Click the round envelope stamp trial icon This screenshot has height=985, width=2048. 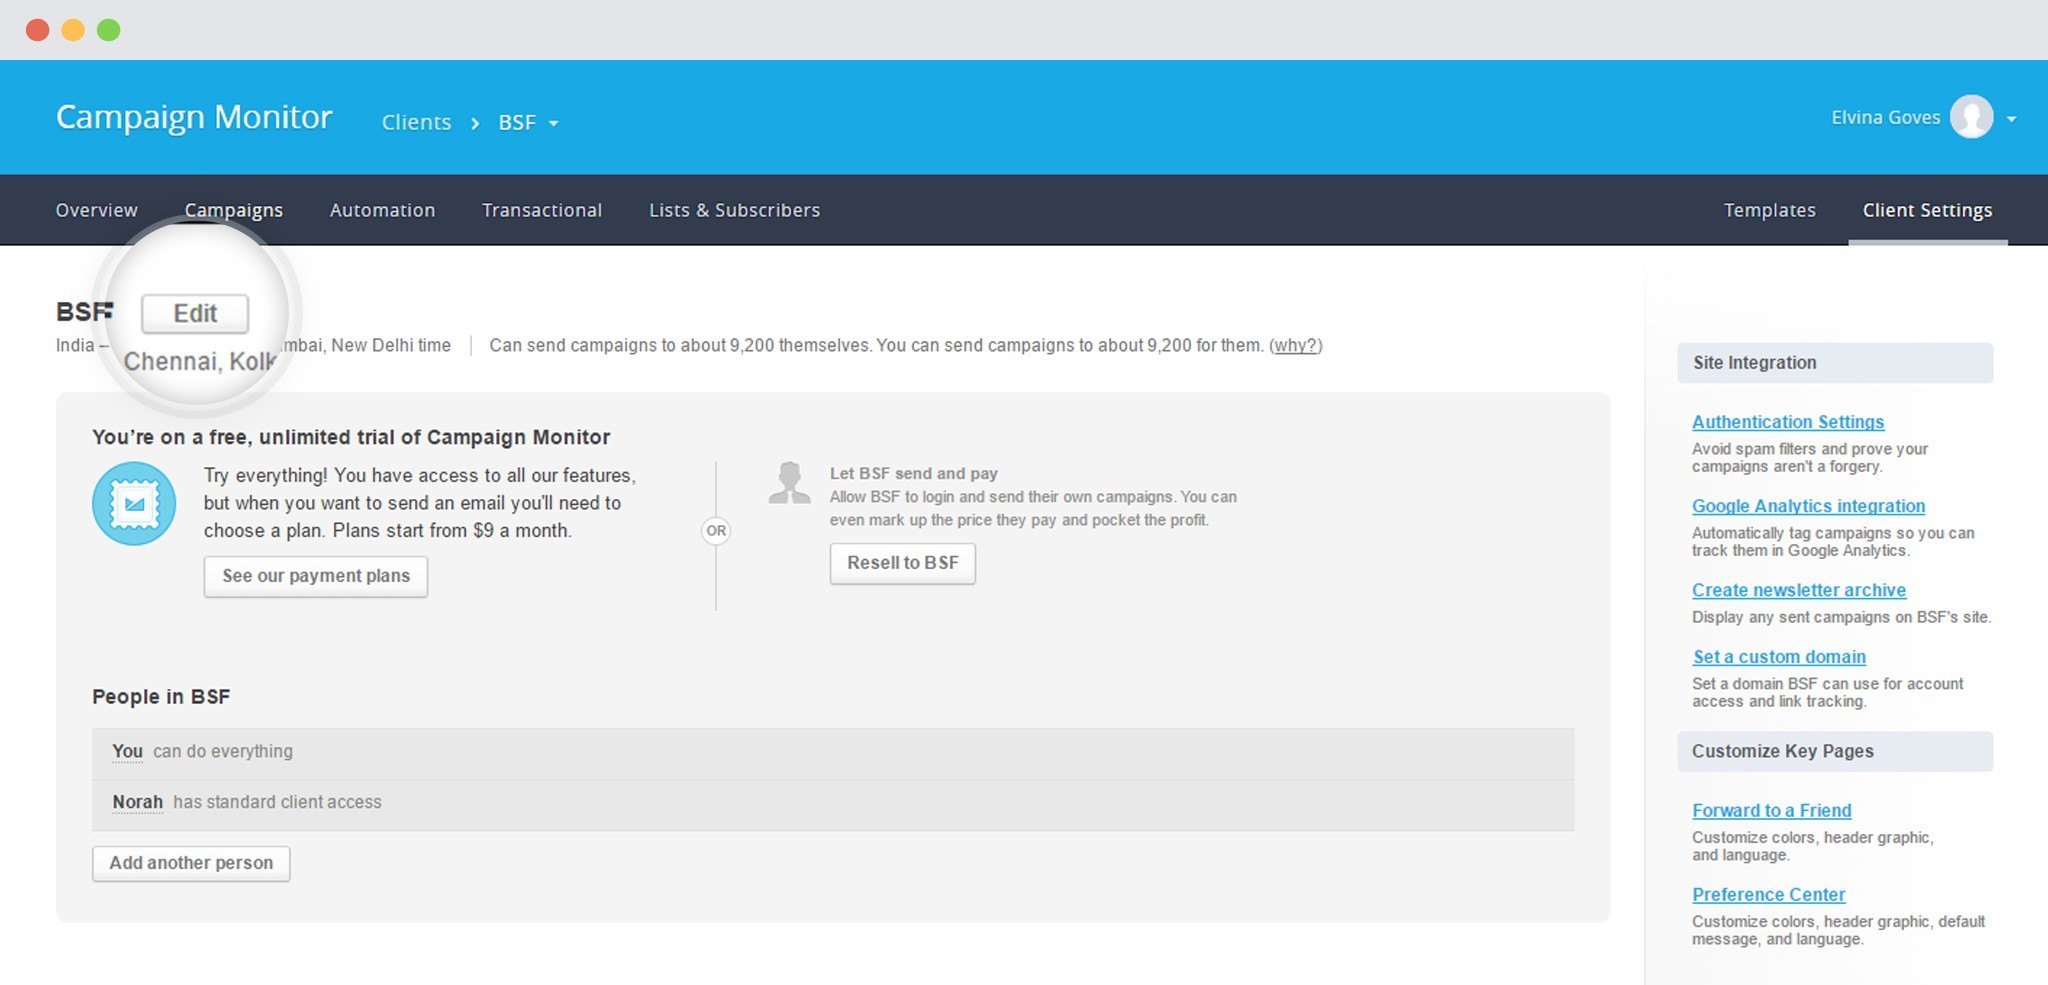(x=134, y=503)
